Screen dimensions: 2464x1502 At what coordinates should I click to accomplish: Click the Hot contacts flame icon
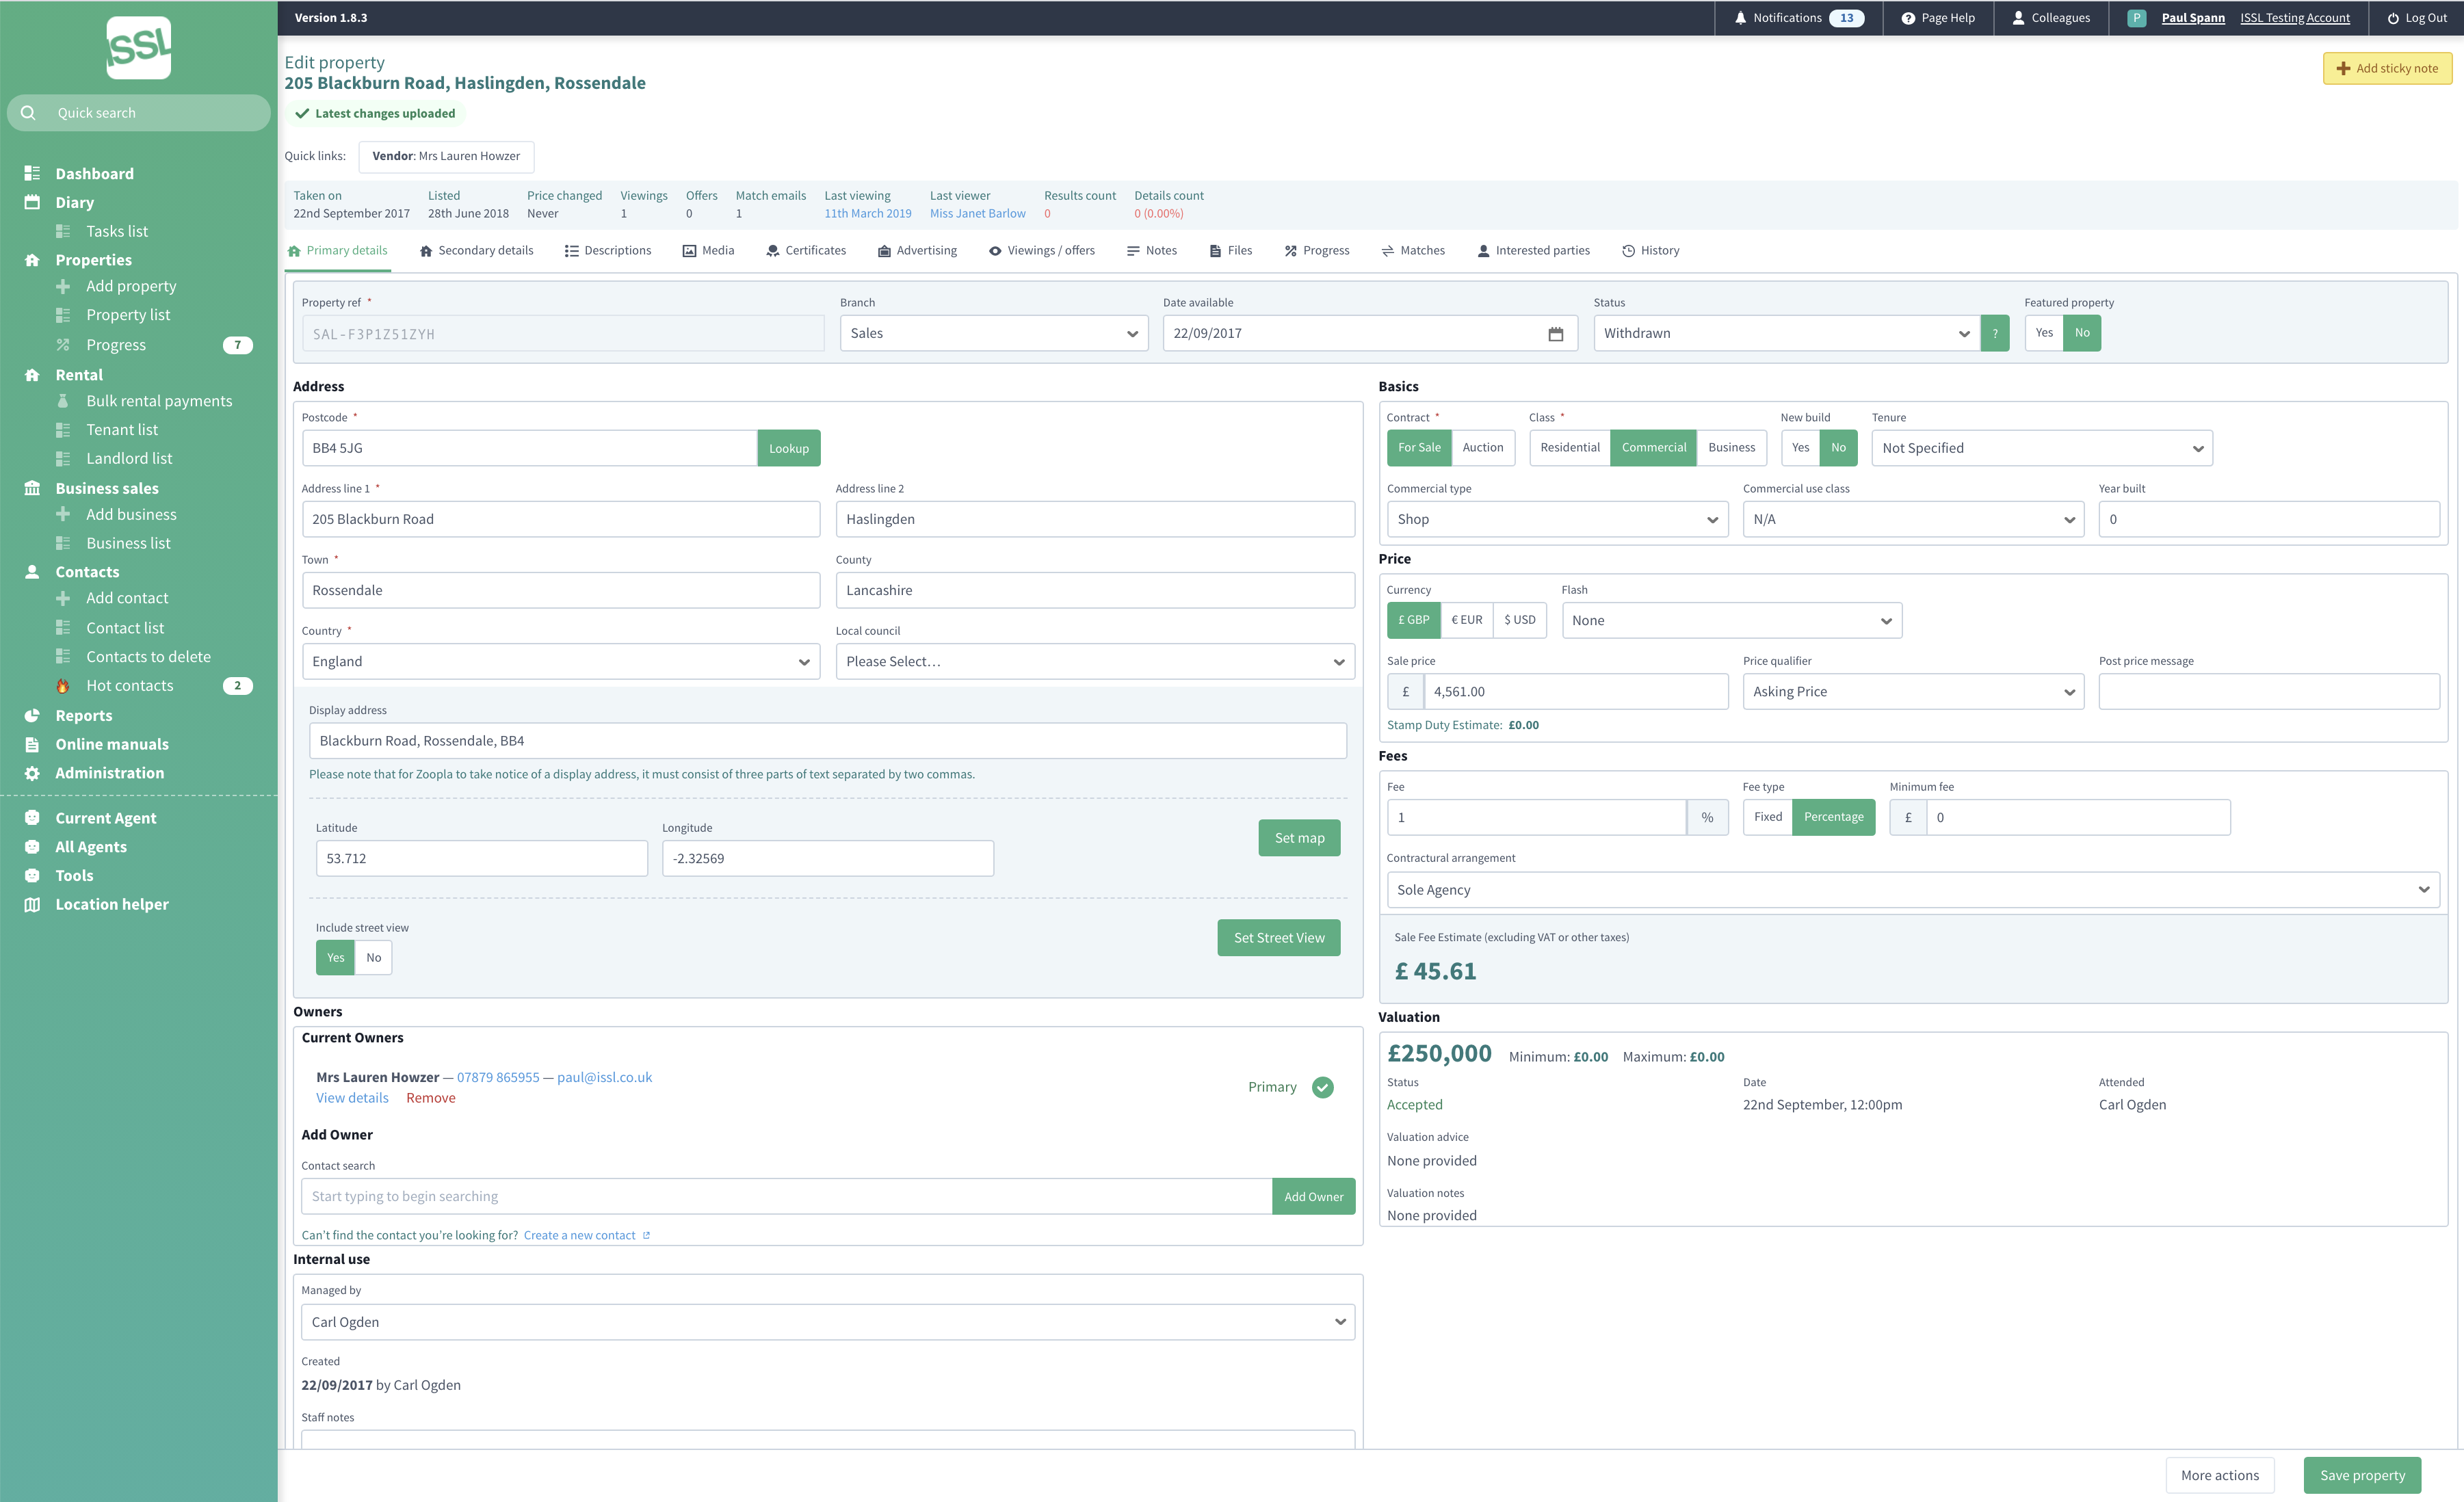pyautogui.click(x=63, y=686)
